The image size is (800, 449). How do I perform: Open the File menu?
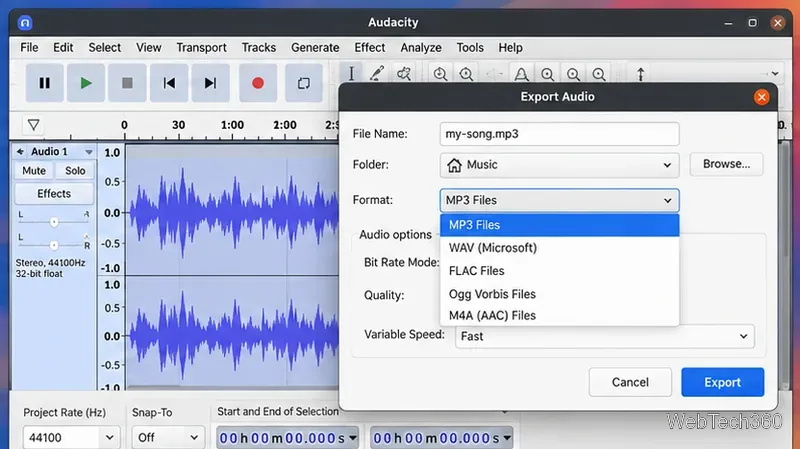pyautogui.click(x=29, y=47)
